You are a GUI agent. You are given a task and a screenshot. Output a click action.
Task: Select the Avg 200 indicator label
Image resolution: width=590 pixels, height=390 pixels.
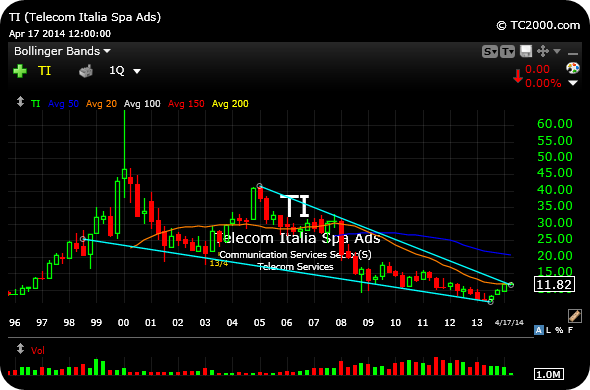(230, 104)
